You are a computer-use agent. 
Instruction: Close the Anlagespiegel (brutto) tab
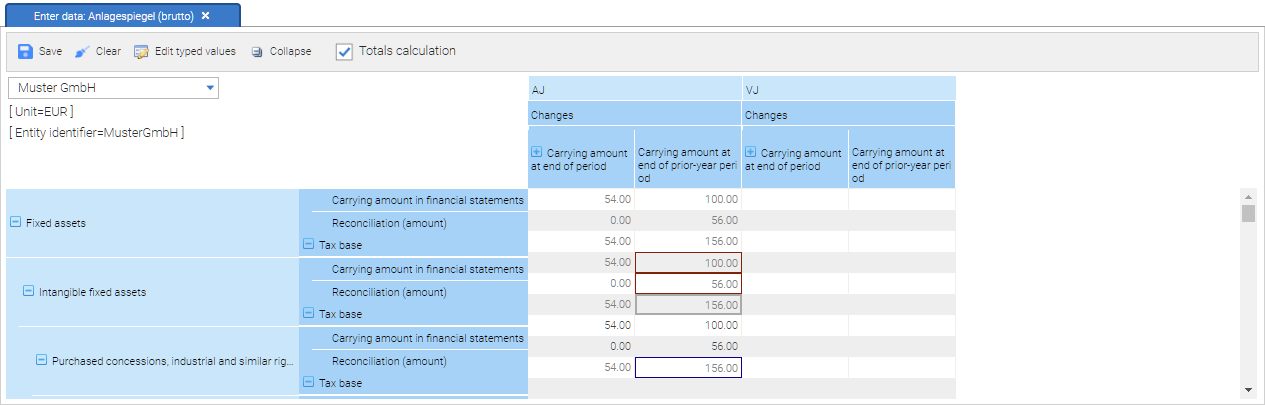205,16
